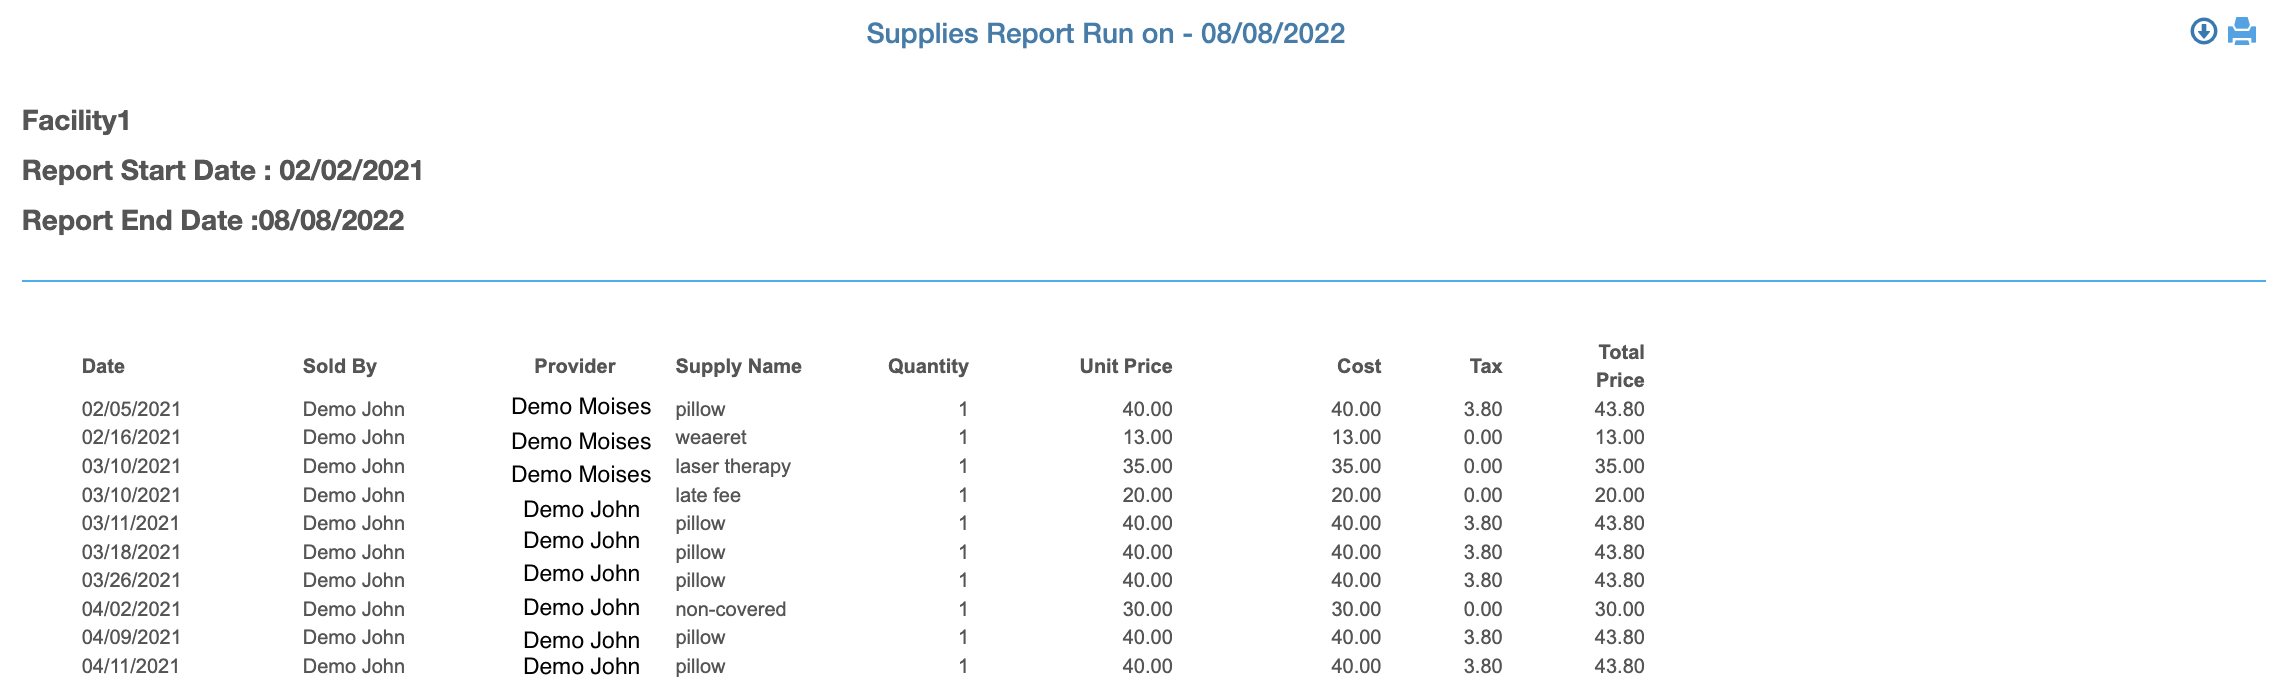Click the Quantity column header
The height and width of the screenshot is (686, 2276).
(927, 366)
